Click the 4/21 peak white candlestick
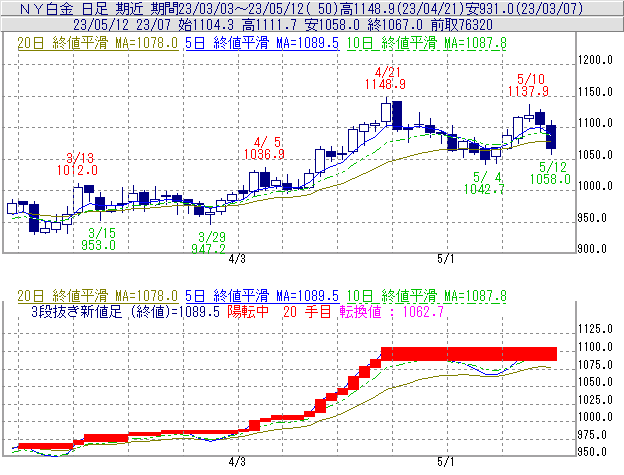Image resolution: width=624 pixels, height=475 pixels. click(x=386, y=111)
